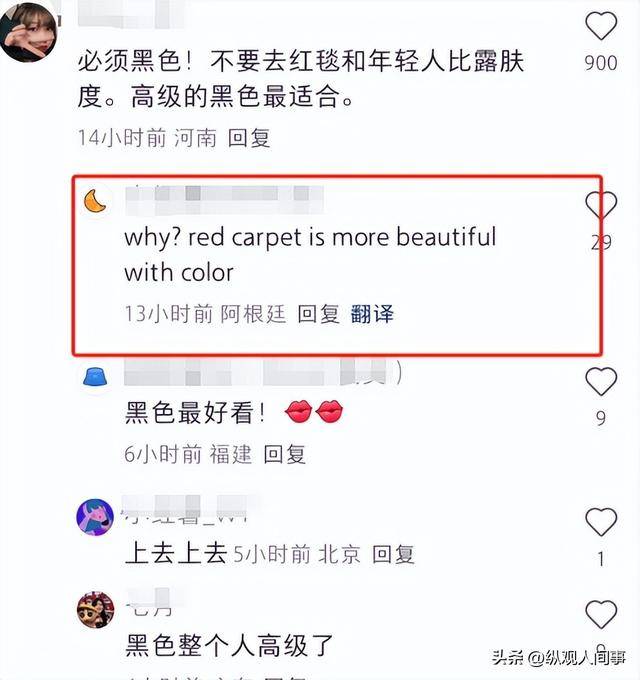Open the crescent moon avatar profile
Screen dimensions: 640x680
(x=95, y=202)
